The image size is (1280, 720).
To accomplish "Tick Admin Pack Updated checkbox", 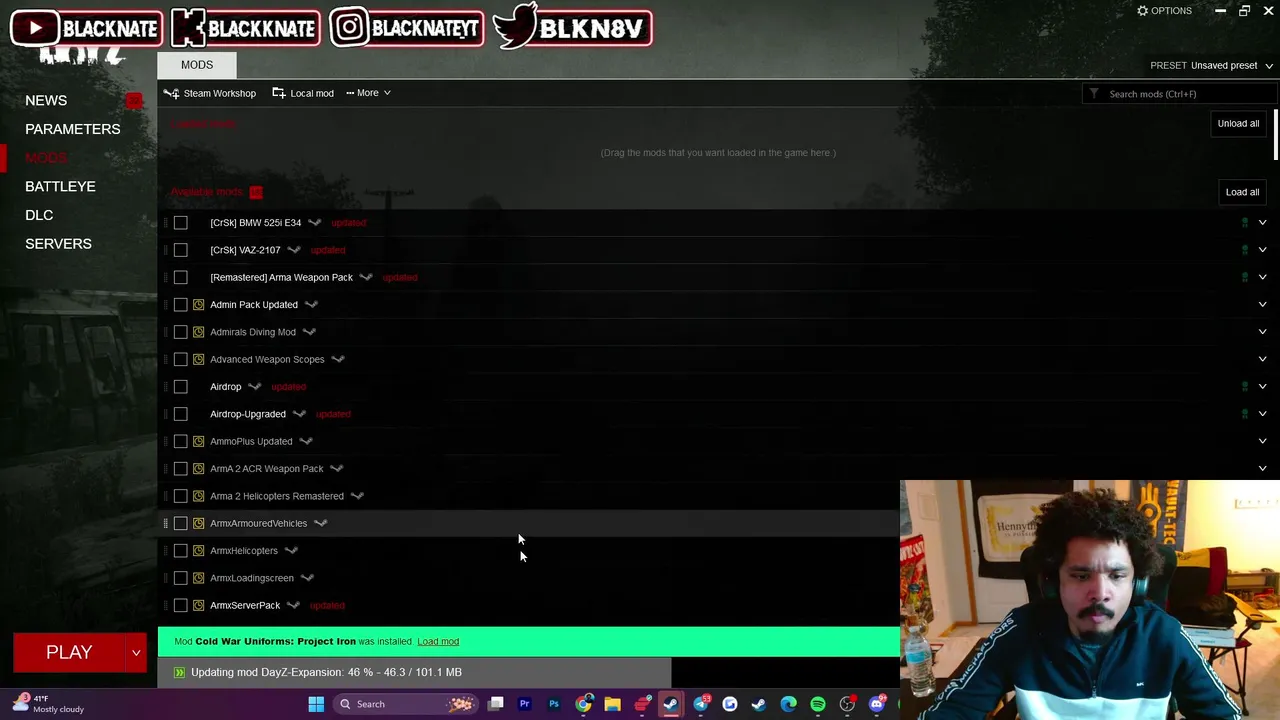I will point(180,305).
